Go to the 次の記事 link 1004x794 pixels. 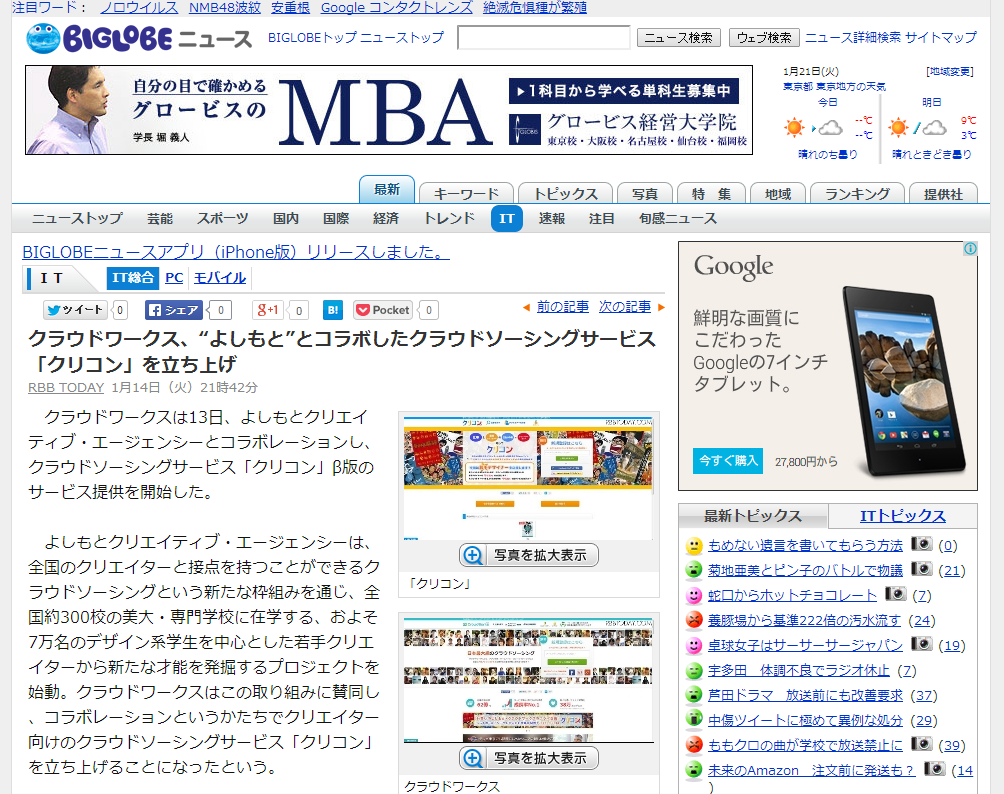(625, 307)
